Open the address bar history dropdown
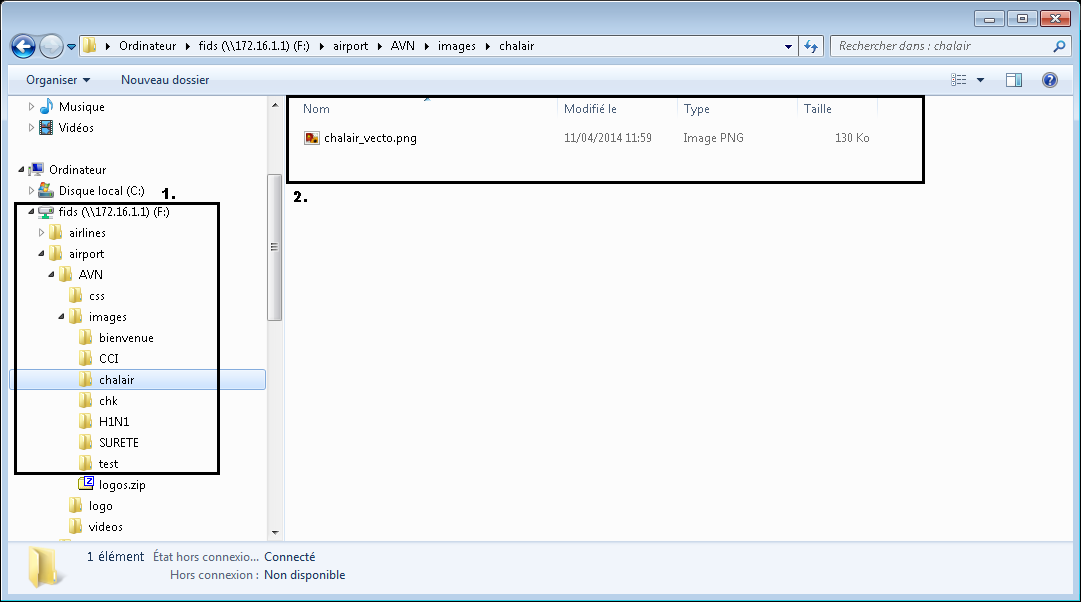 tap(785, 46)
